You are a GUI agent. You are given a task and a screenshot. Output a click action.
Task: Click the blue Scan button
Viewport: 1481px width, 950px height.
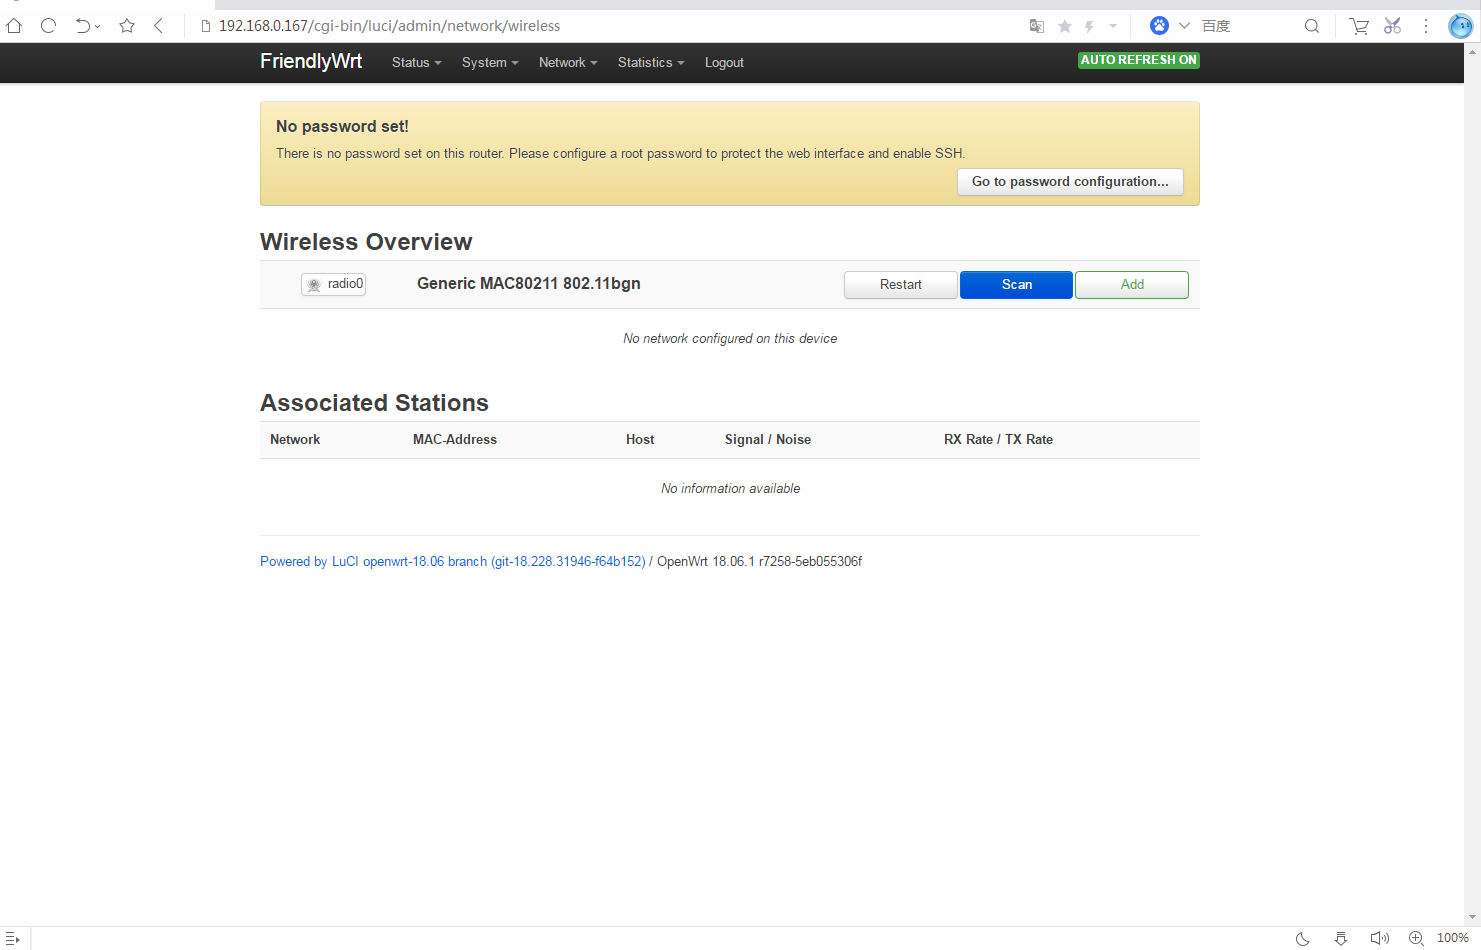tap(1017, 285)
